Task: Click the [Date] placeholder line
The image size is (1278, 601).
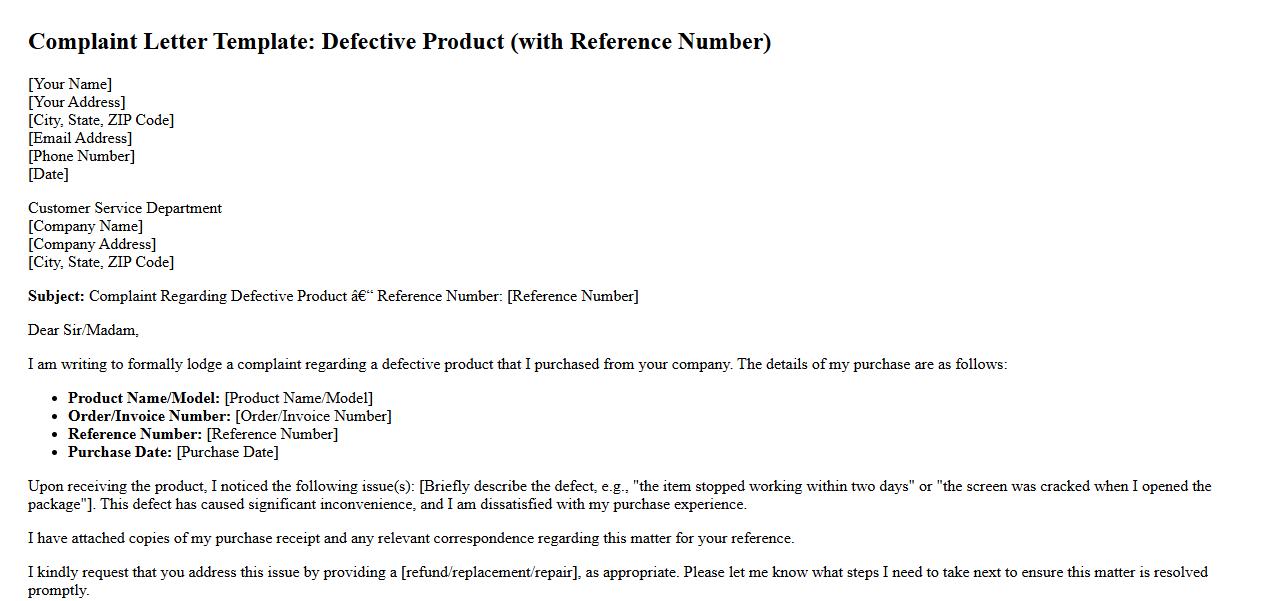Action: [x=48, y=174]
